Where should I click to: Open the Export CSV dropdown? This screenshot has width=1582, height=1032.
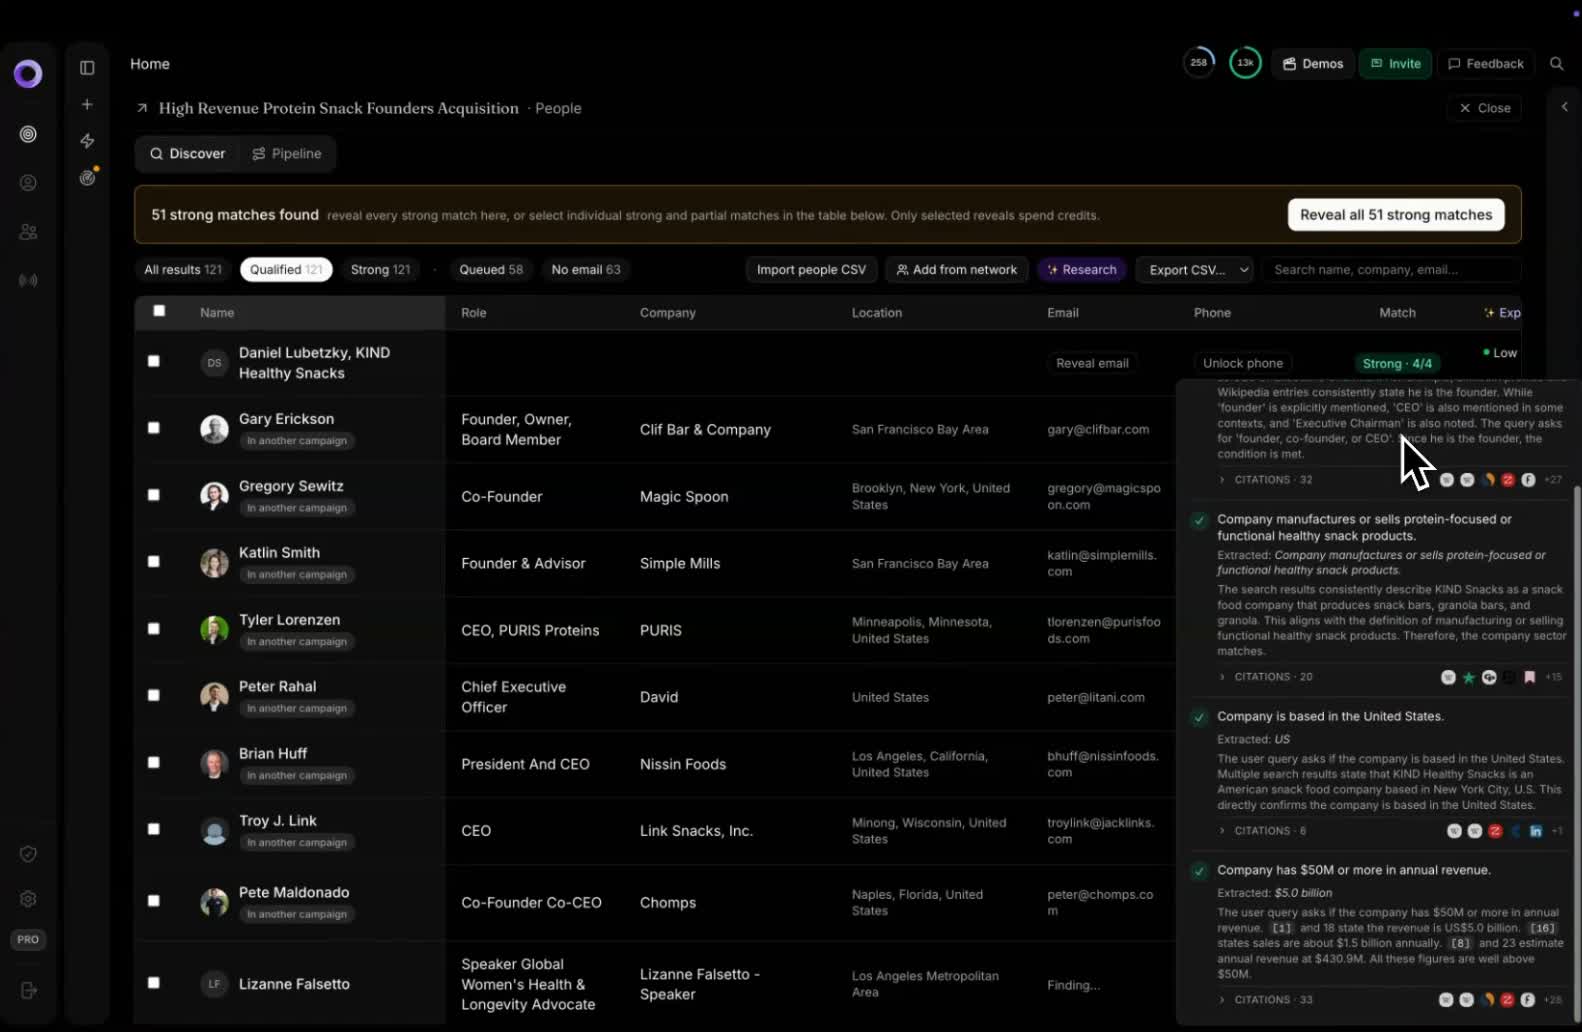[x=1197, y=270]
